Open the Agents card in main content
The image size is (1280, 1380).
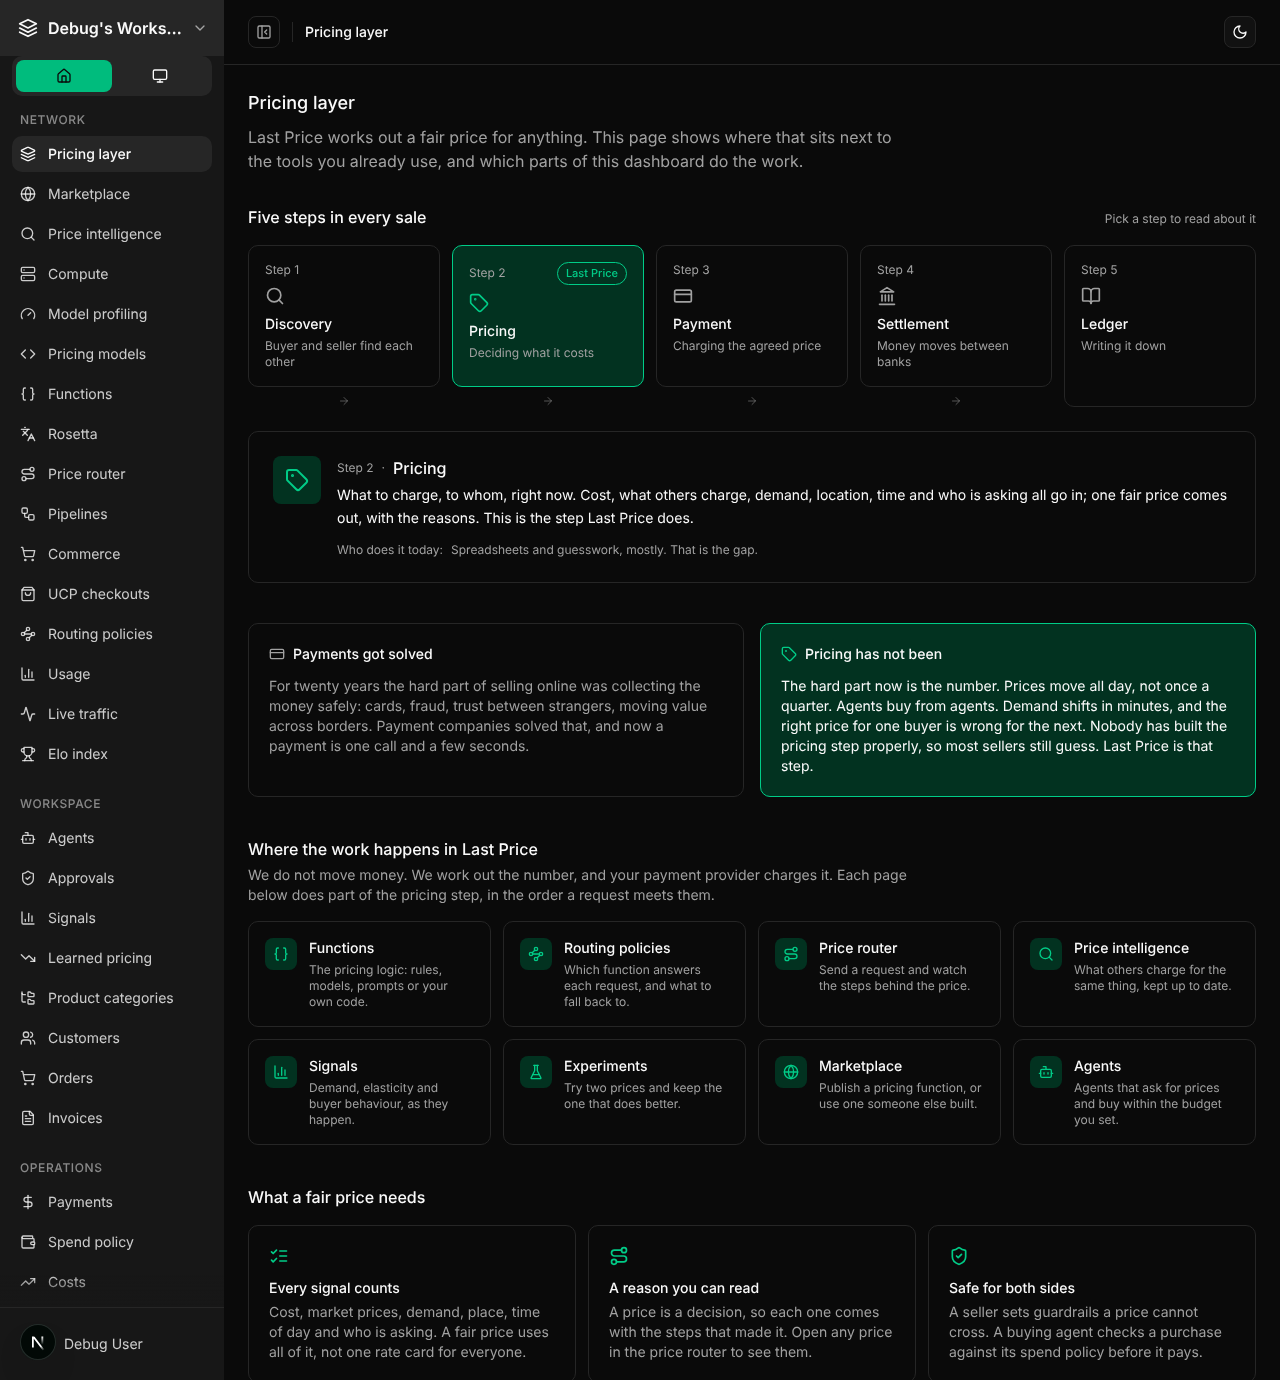pos(1134,1092)
